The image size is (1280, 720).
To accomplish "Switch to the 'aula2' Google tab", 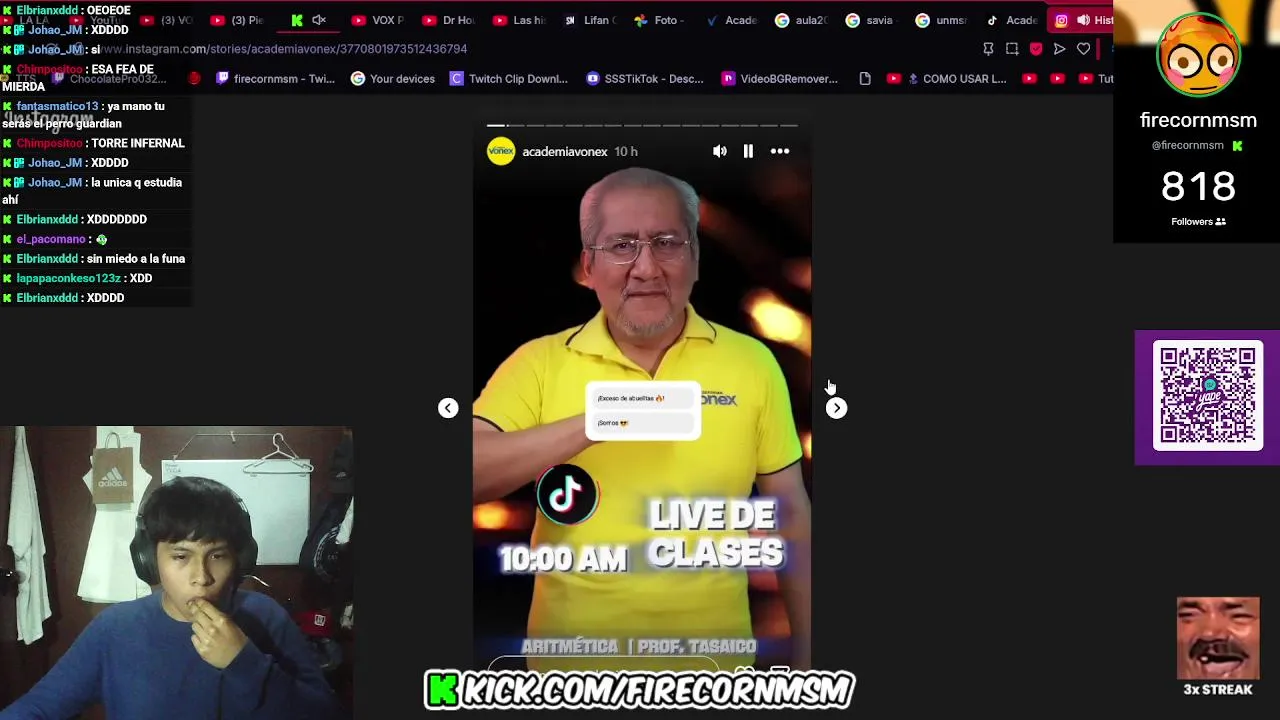I will [800, 20].
